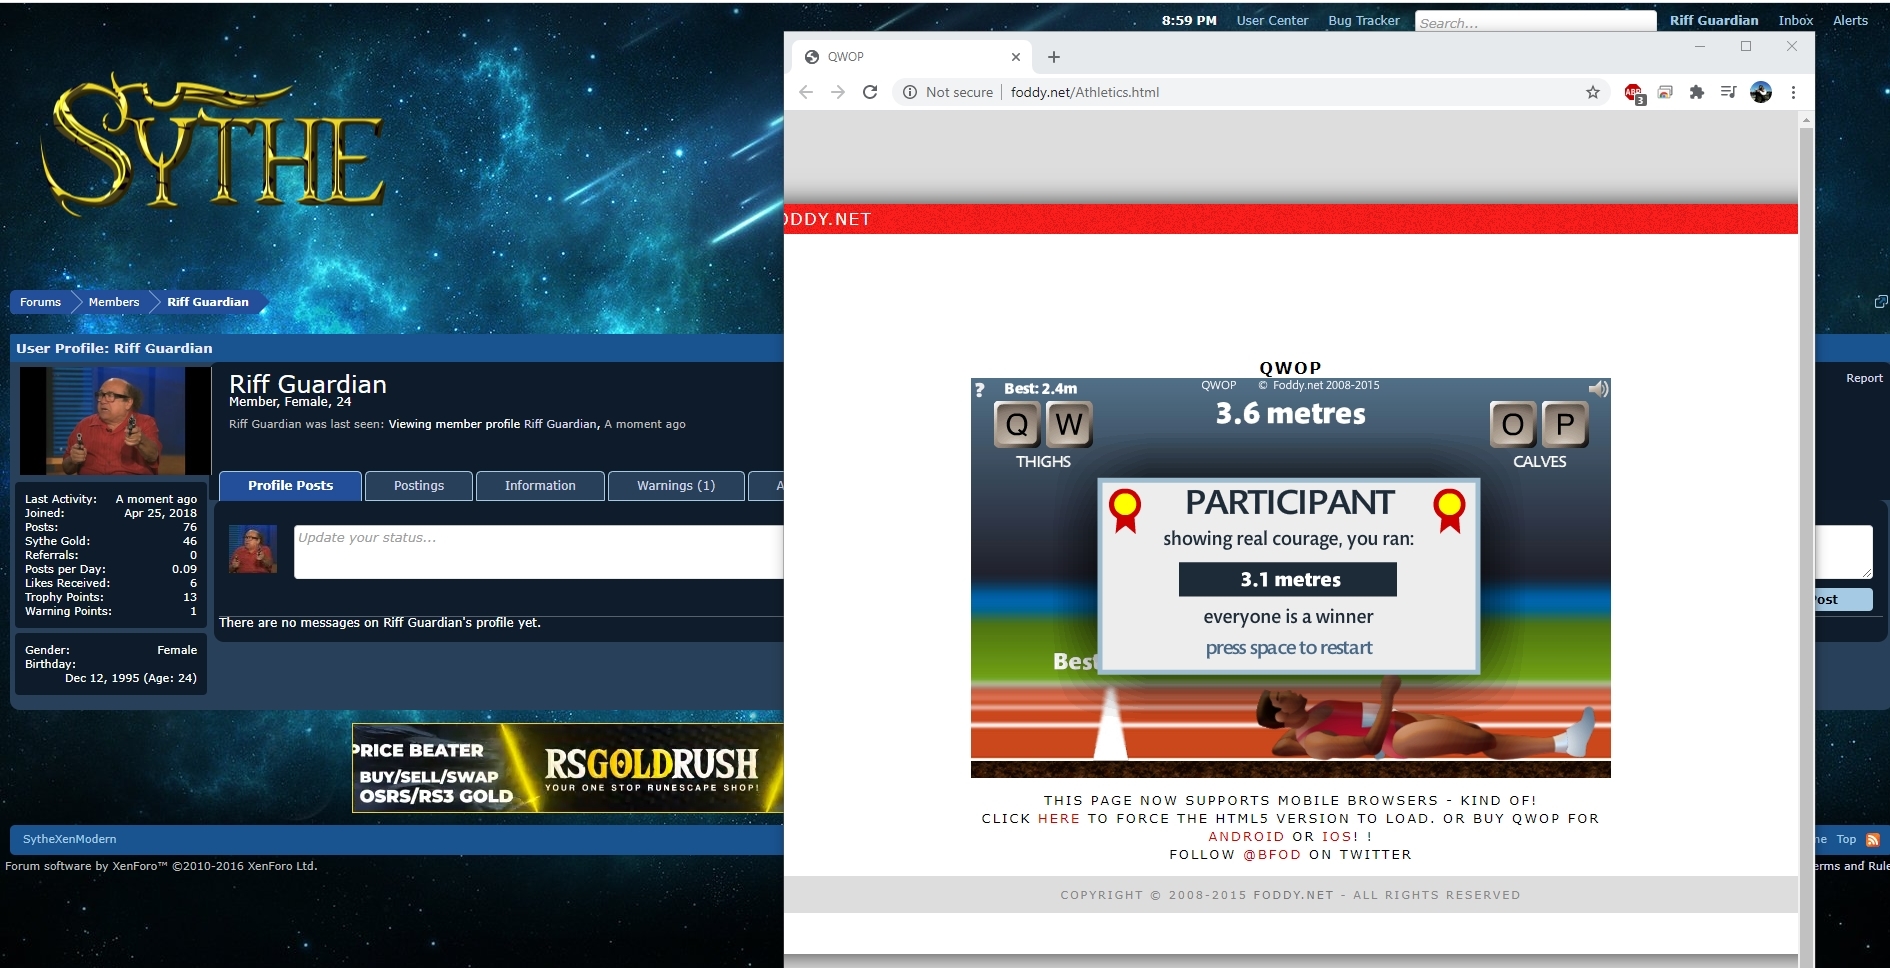Open the Warnings (1) tab
The image size is (1890, 968).
point(676,485)
